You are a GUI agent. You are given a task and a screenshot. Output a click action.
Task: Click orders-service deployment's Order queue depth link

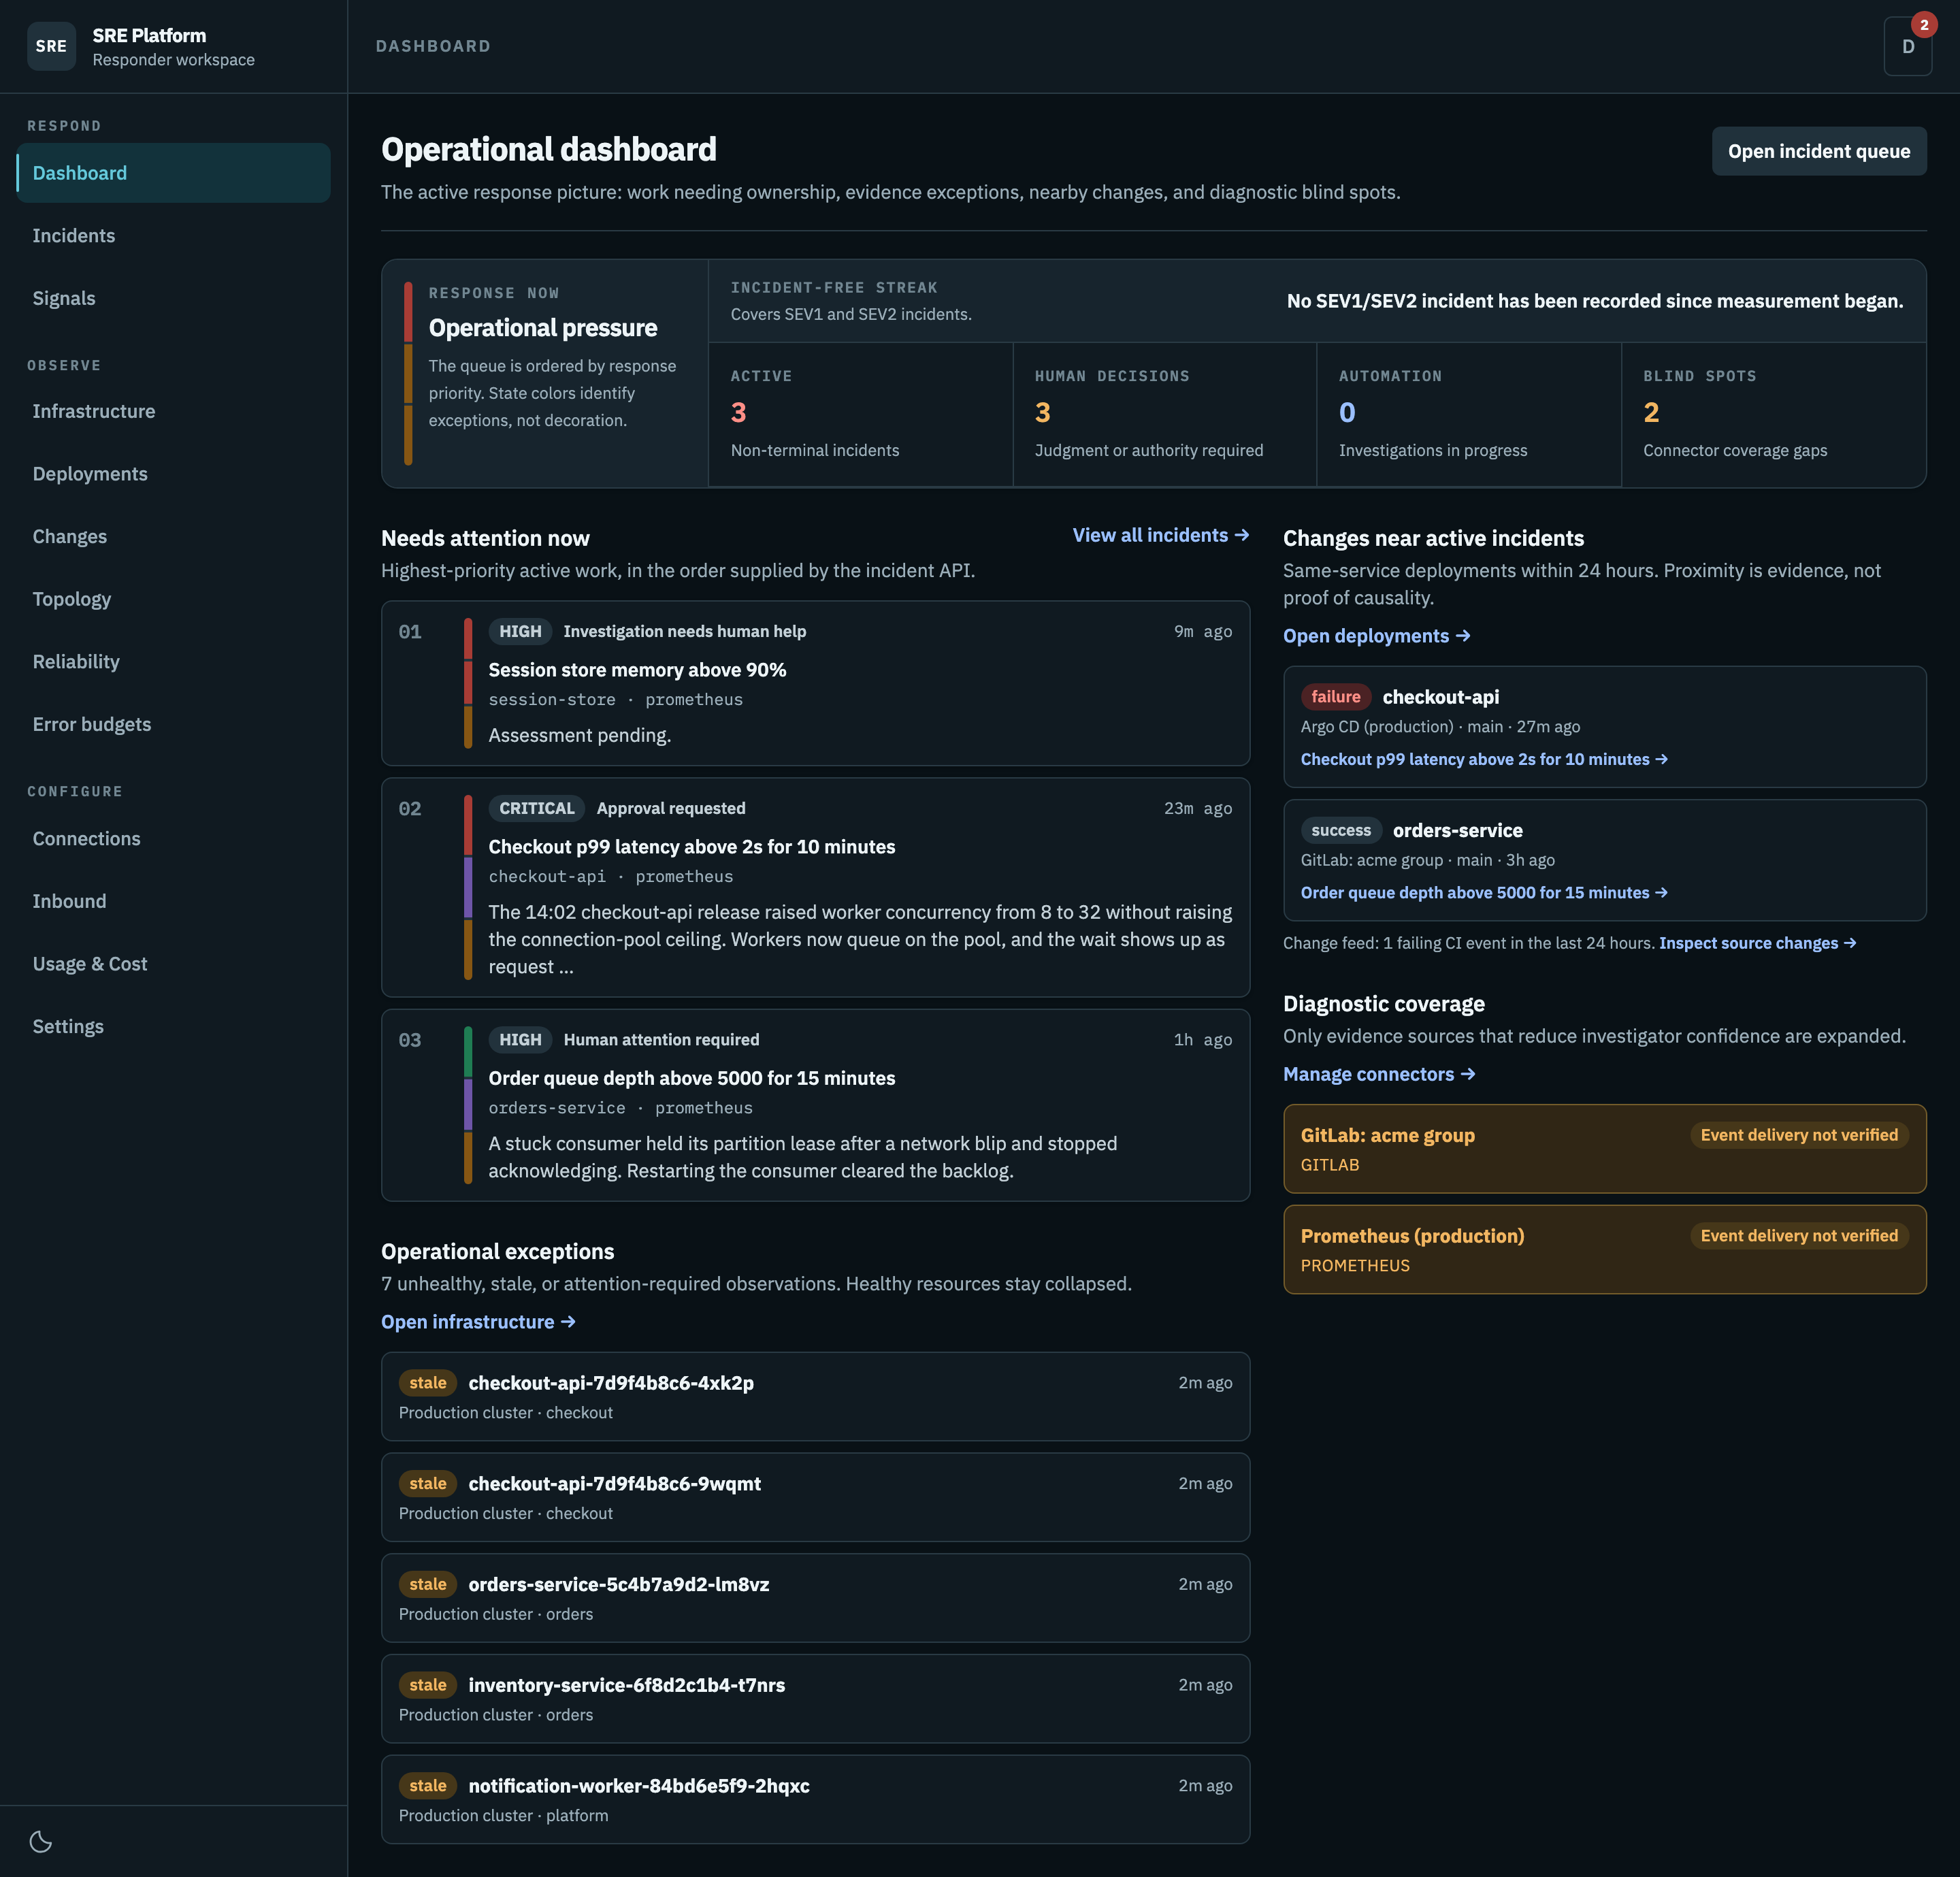[1483, 892]
